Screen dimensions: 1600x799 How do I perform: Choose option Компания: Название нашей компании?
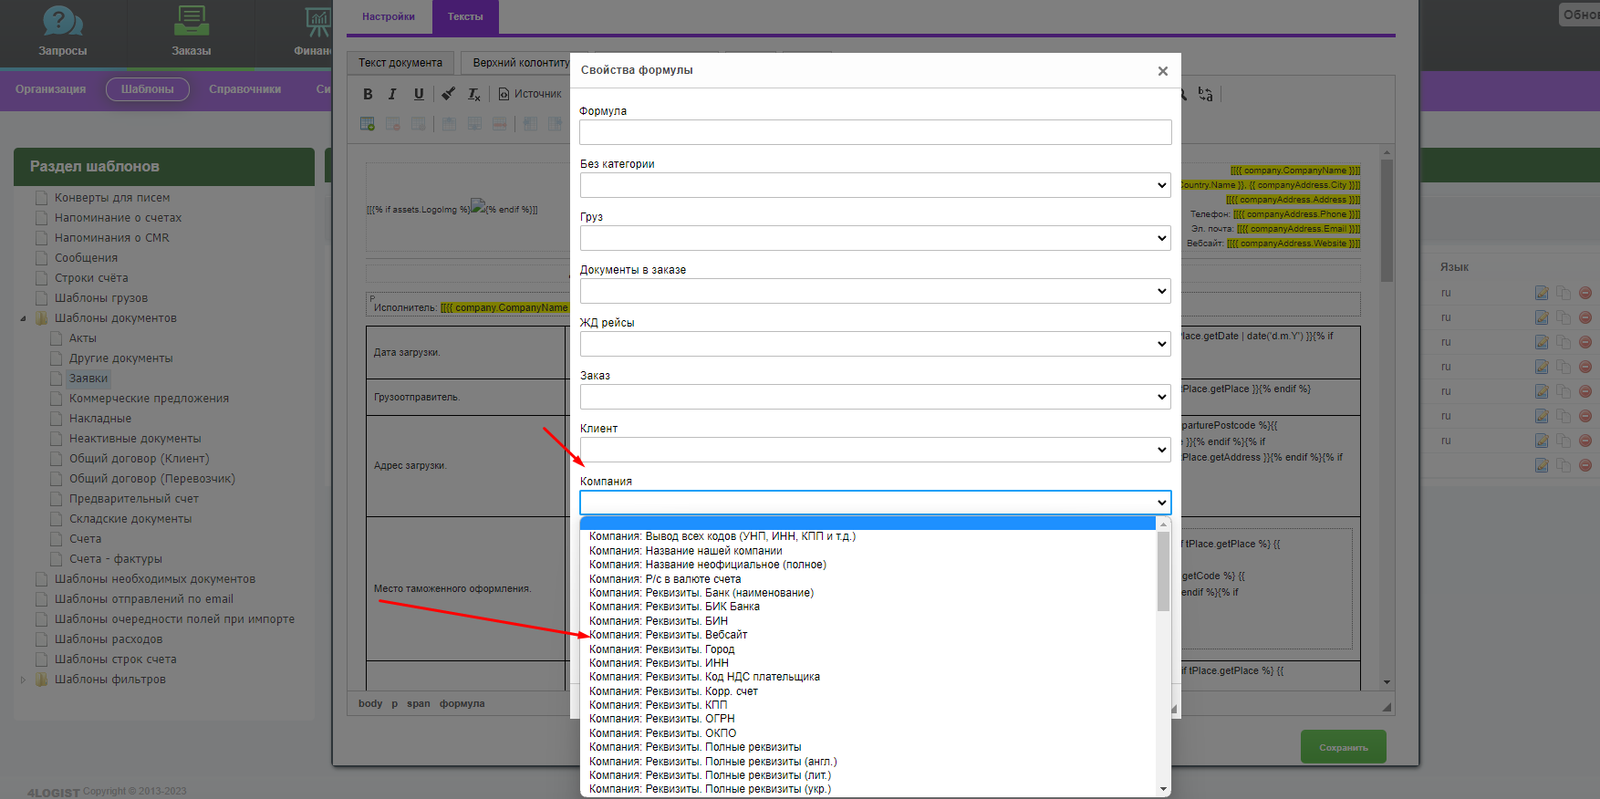pyautogui.click(x=685, y=551)
